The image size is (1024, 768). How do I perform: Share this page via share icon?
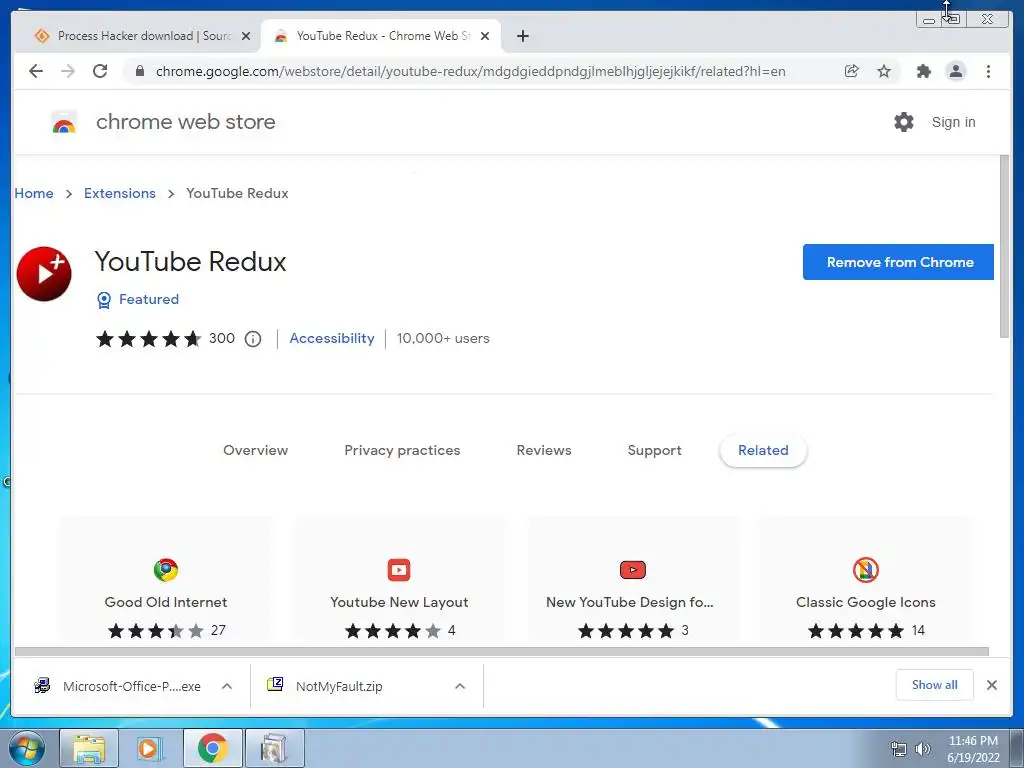pos(852,71)
